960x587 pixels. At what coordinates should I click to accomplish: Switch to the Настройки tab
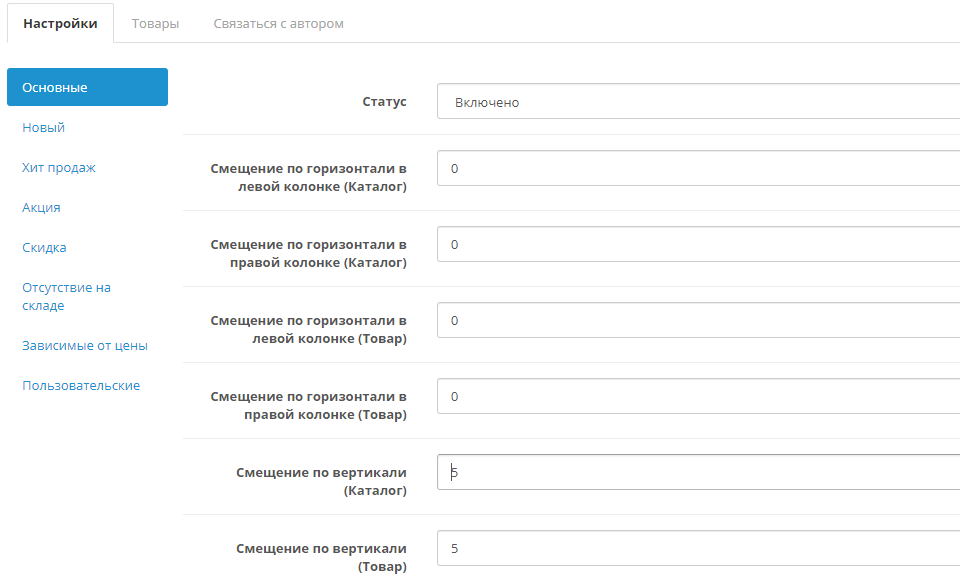[60, 23]
